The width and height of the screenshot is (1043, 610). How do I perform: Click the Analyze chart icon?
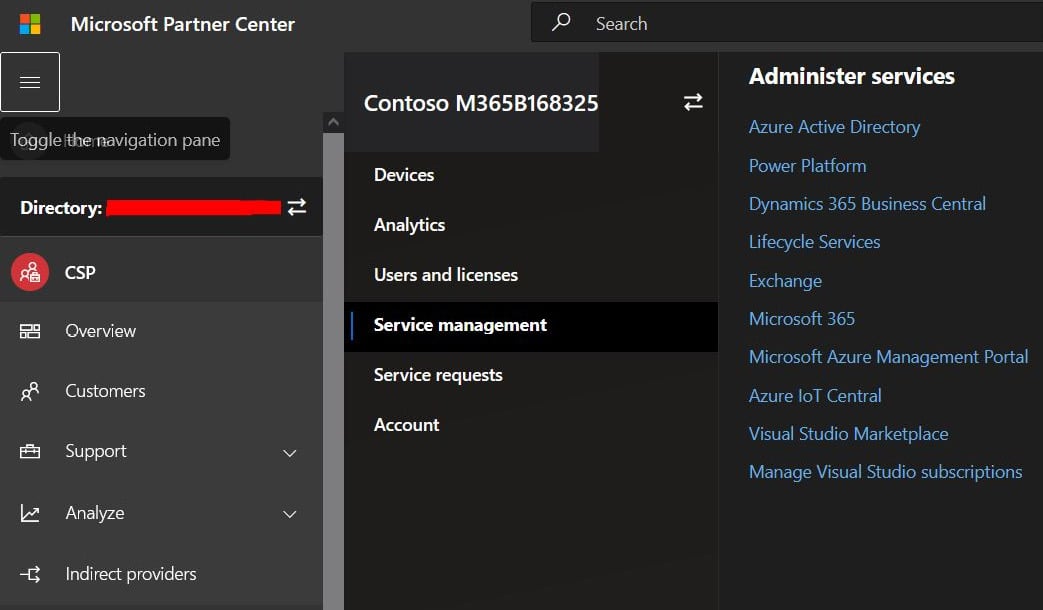tap(30, 513)
